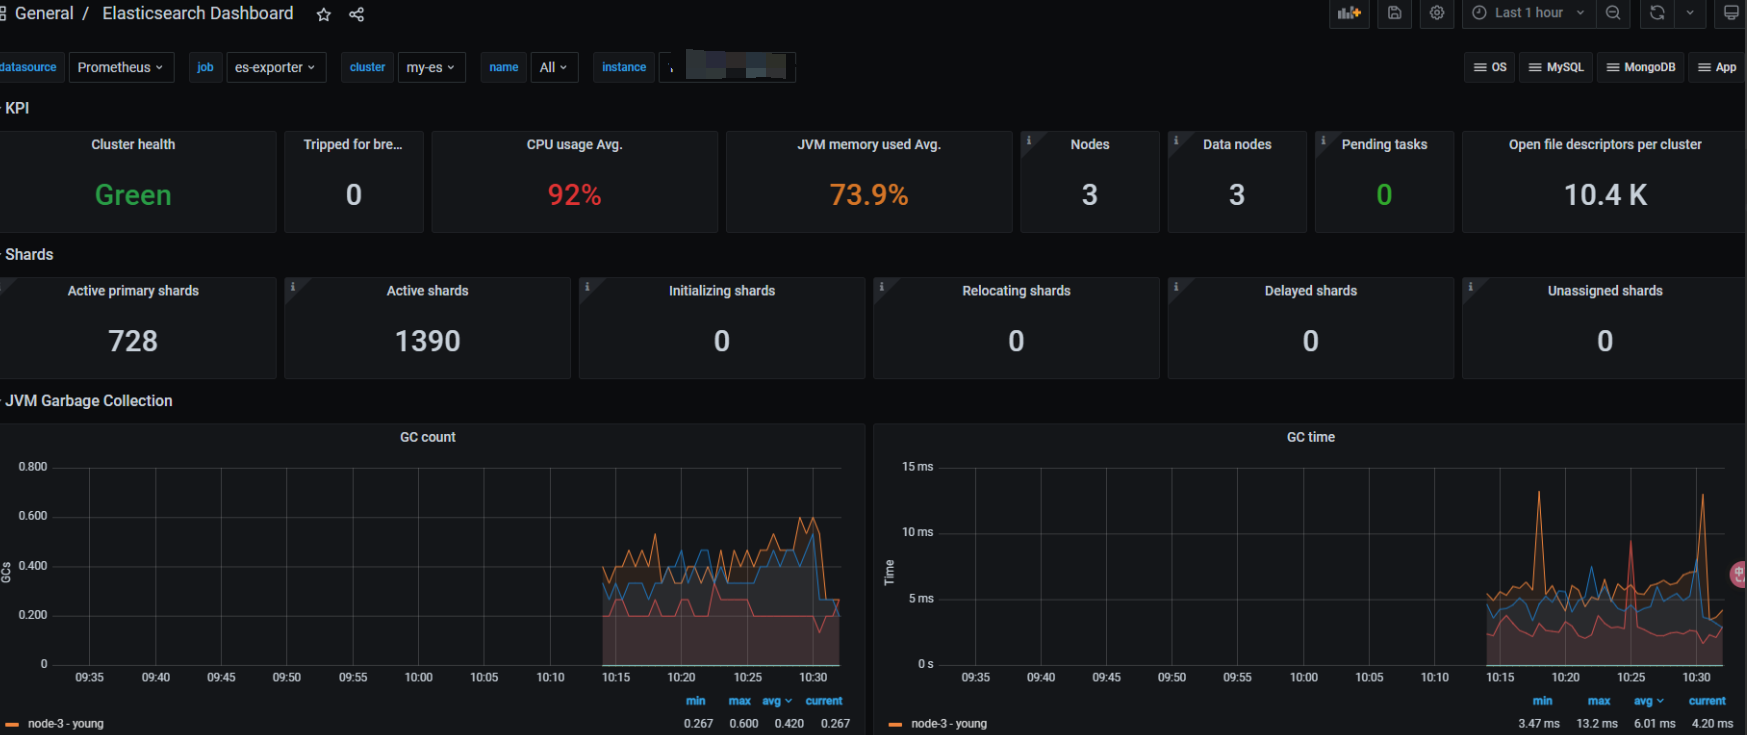Open the MongoDB dashboards link menu
The width and height of the screenshot is (1747, 735).
[1640, 67]
